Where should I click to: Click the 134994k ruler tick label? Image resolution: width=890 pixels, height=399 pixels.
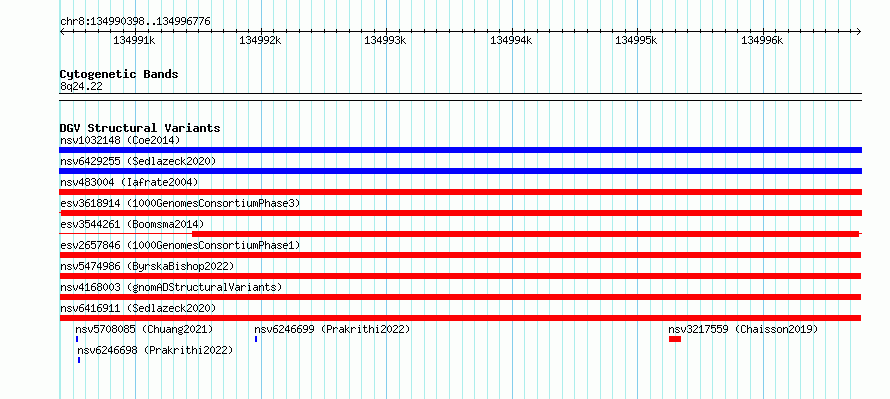511,41
